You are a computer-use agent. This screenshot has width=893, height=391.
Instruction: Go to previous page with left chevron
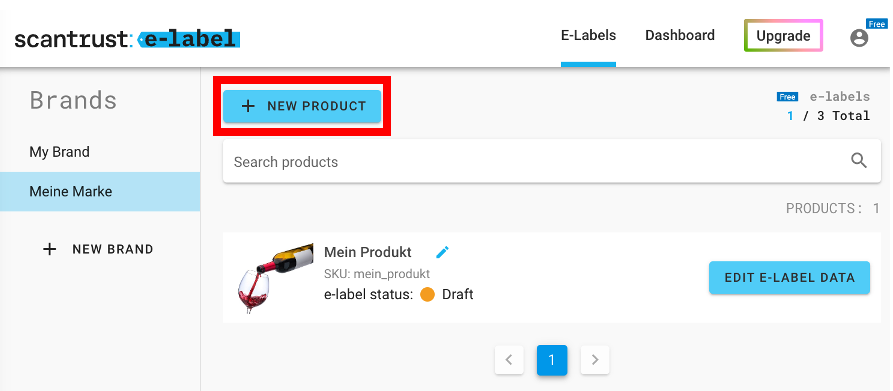tap(509, 360)
